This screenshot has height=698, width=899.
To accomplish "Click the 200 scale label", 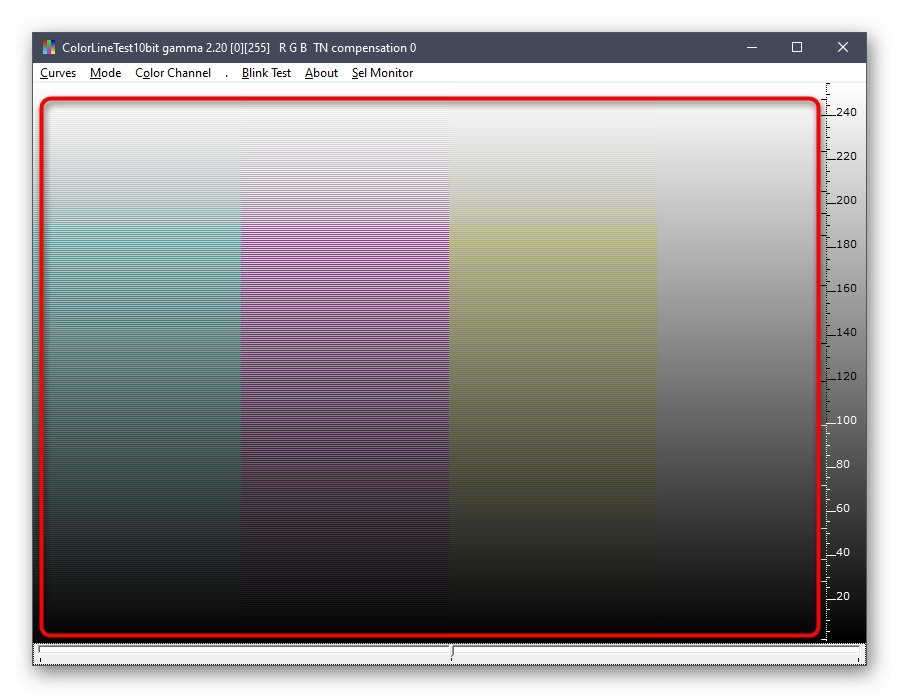I will [x=846, y=200].
